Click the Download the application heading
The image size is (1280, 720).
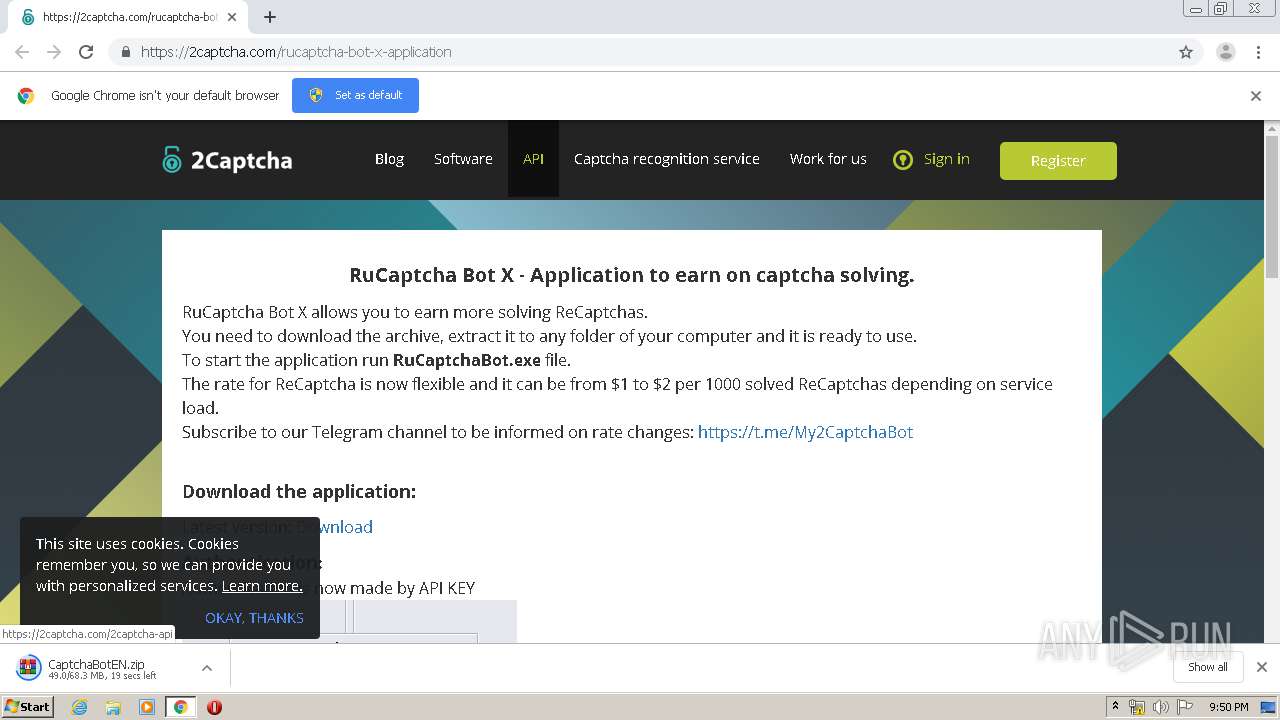click(299, 491)
